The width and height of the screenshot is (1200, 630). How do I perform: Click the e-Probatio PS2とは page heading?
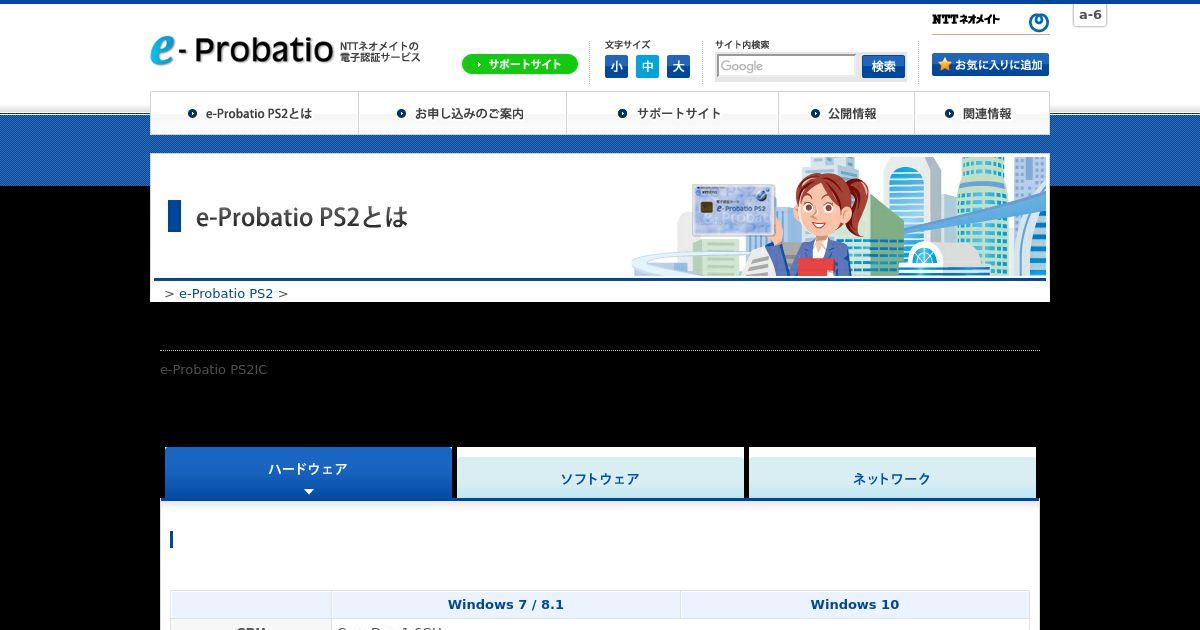[302, 216]
